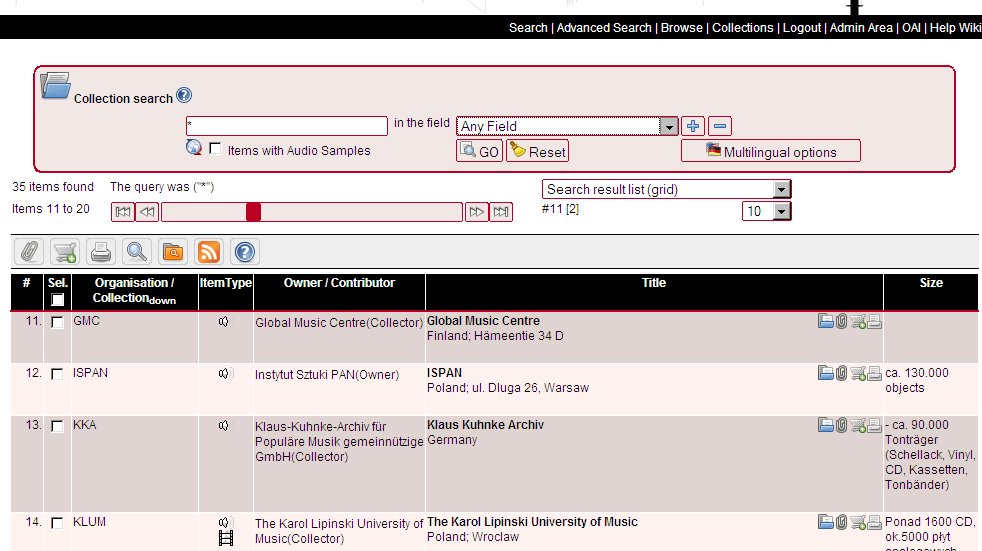Screen dimensions: 982x551
Task: Jump to the last results page
Action: (501, 212)
